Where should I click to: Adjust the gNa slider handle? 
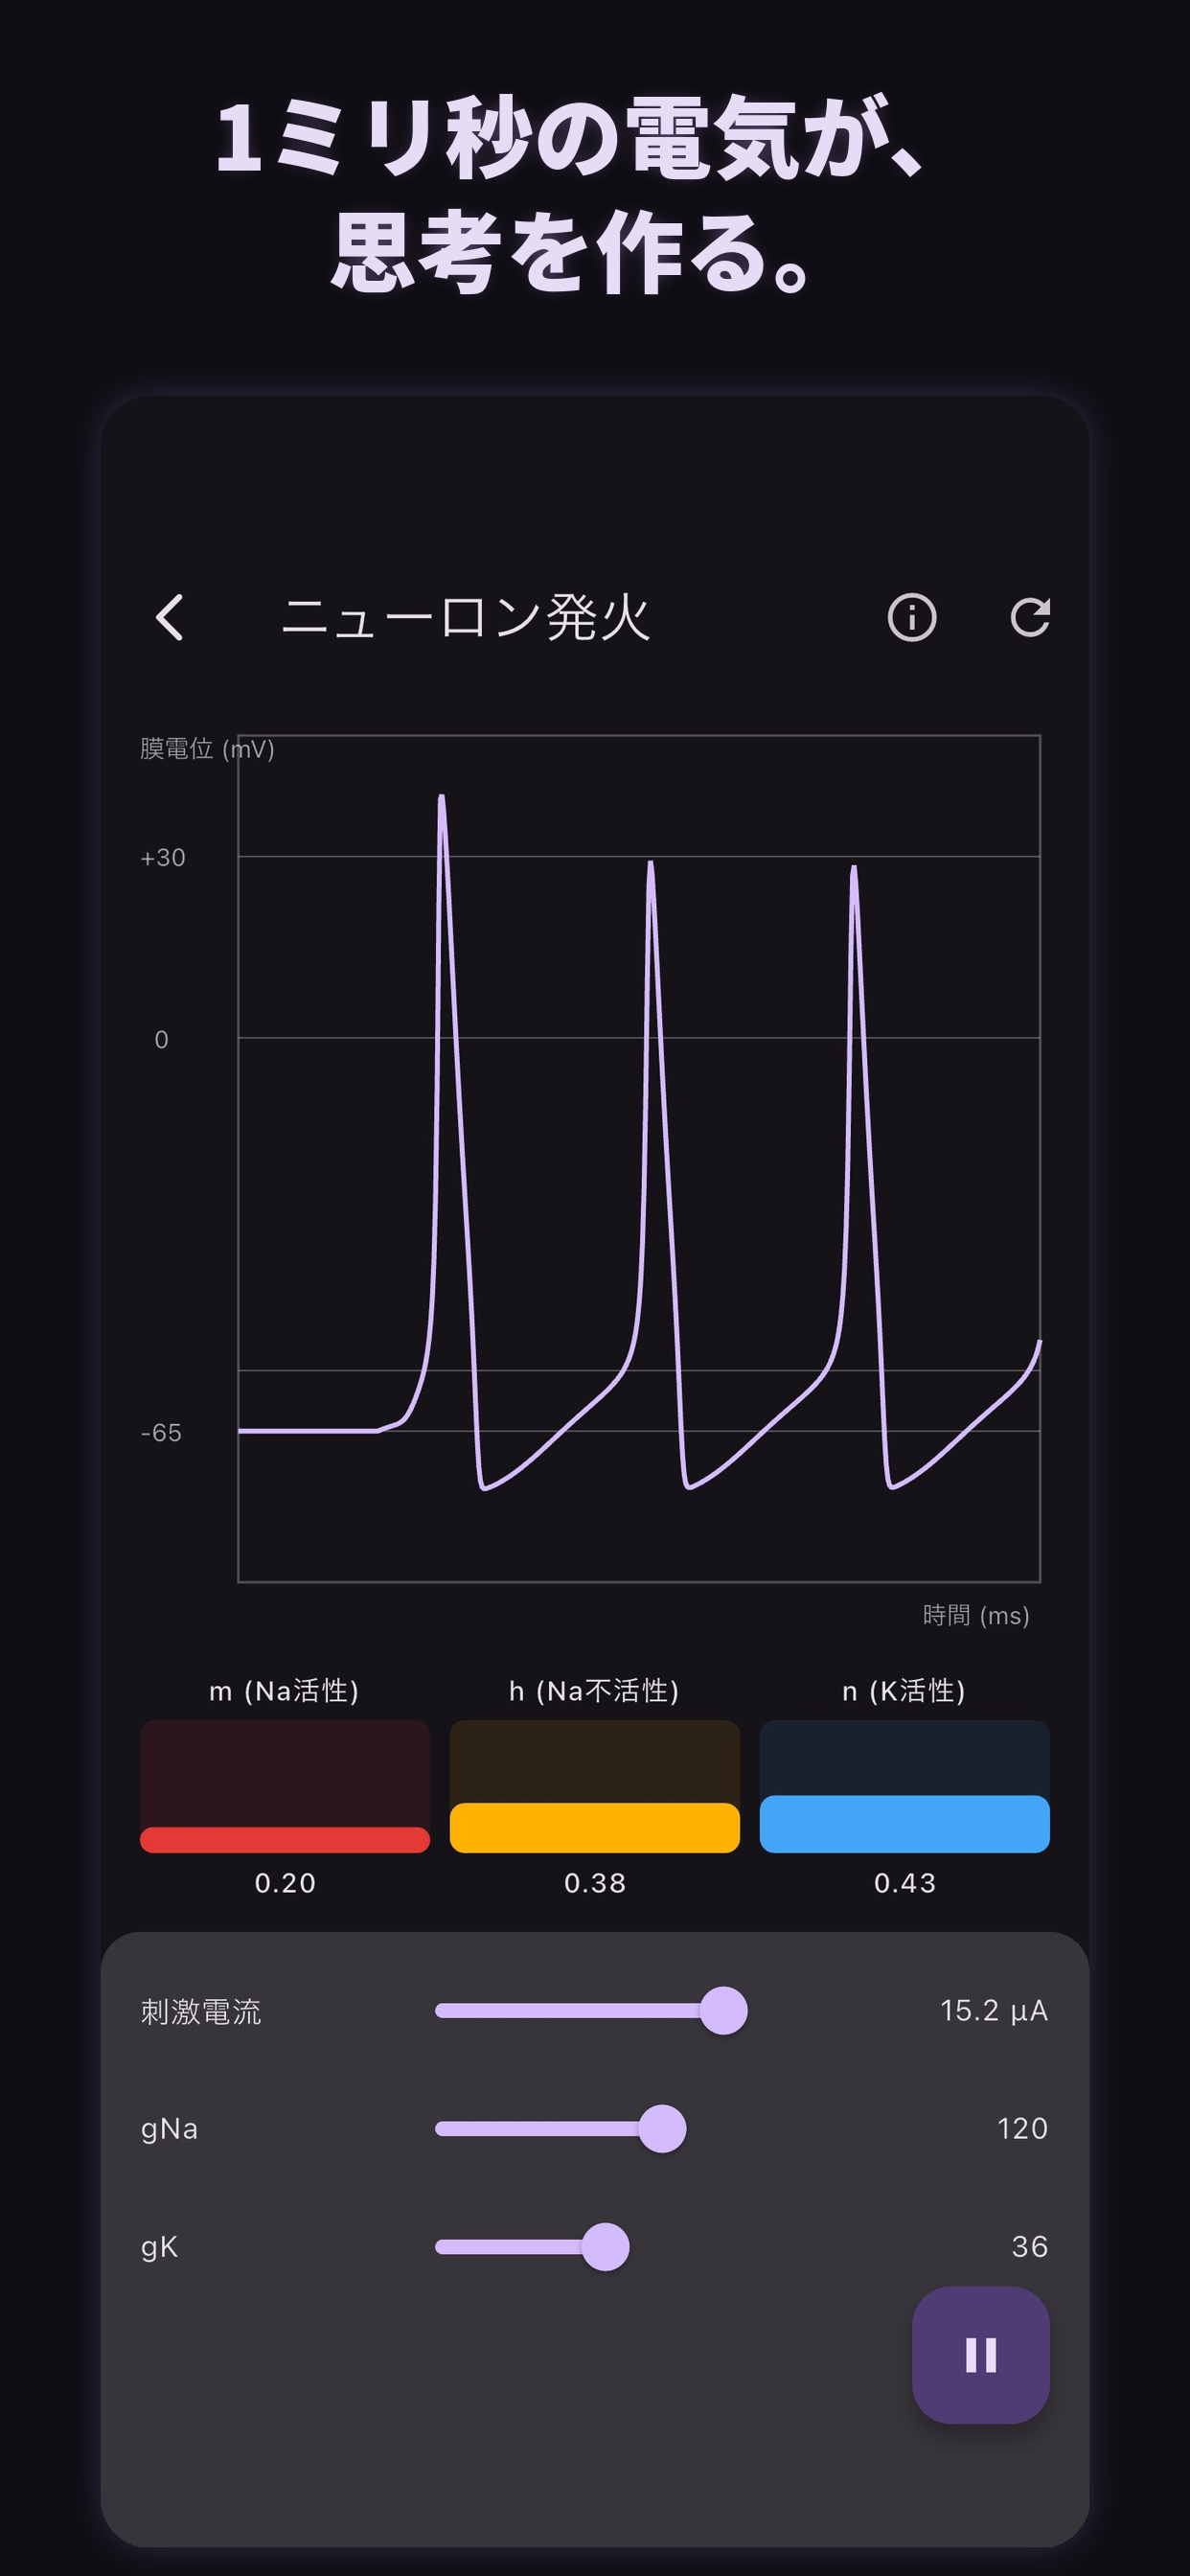click(662, 2128)
